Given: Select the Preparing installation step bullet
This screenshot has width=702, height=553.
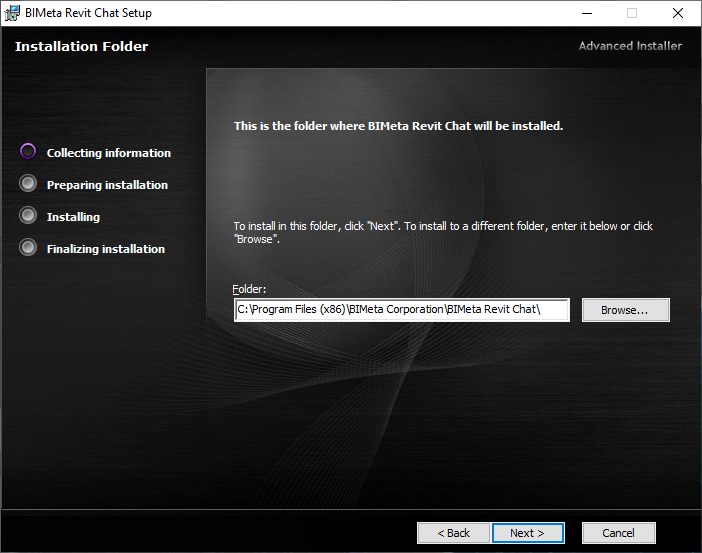Looking at the screenshot, I should [28, 183].
